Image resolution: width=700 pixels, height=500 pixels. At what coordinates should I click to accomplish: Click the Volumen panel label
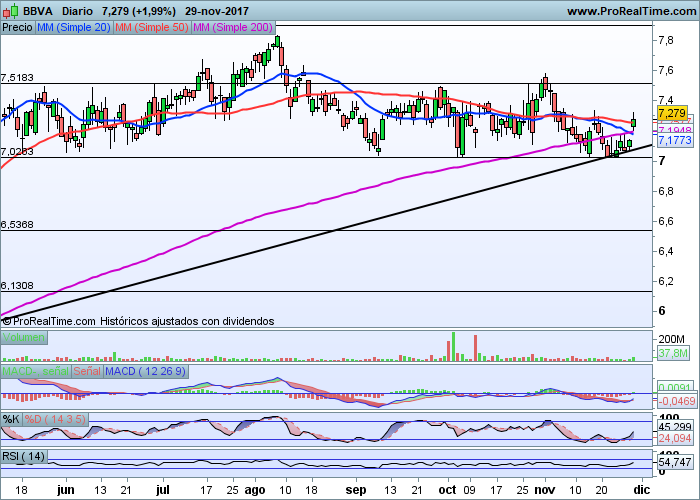tap(22, 338)
